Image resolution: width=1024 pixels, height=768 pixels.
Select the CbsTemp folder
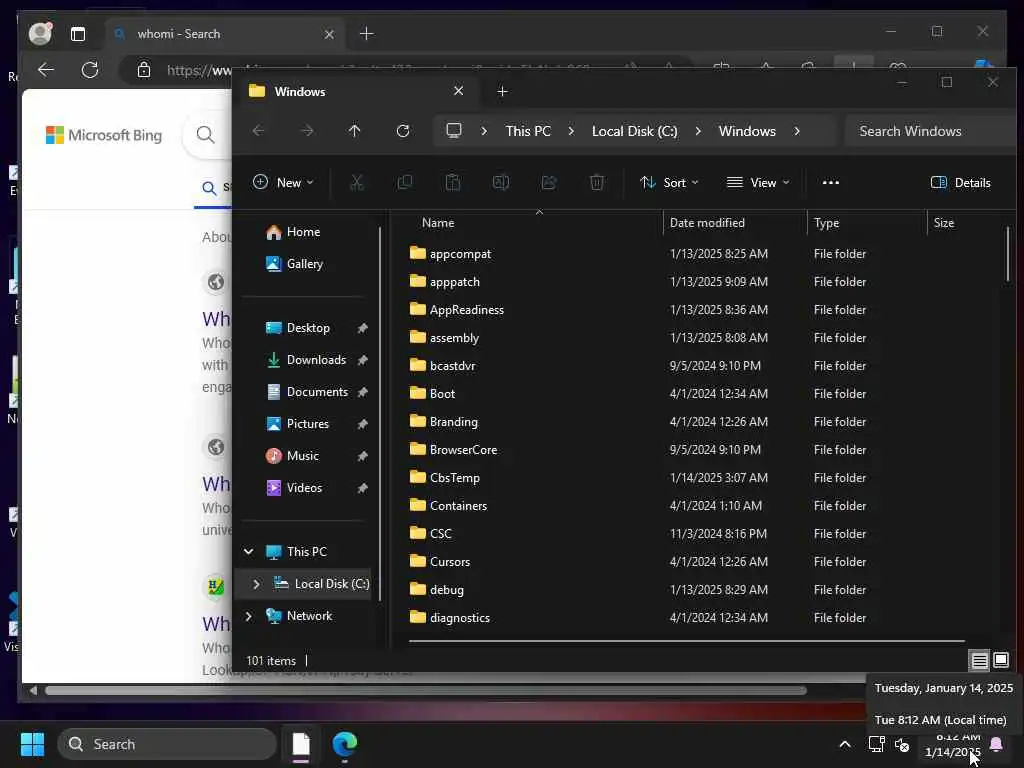tap(455, 478)
